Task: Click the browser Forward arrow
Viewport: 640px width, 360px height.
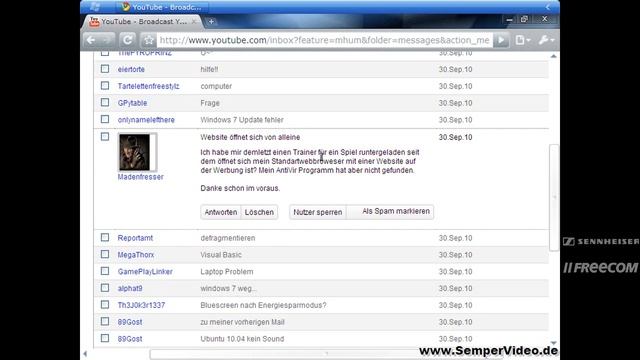Action: click(x=108, y=40)
